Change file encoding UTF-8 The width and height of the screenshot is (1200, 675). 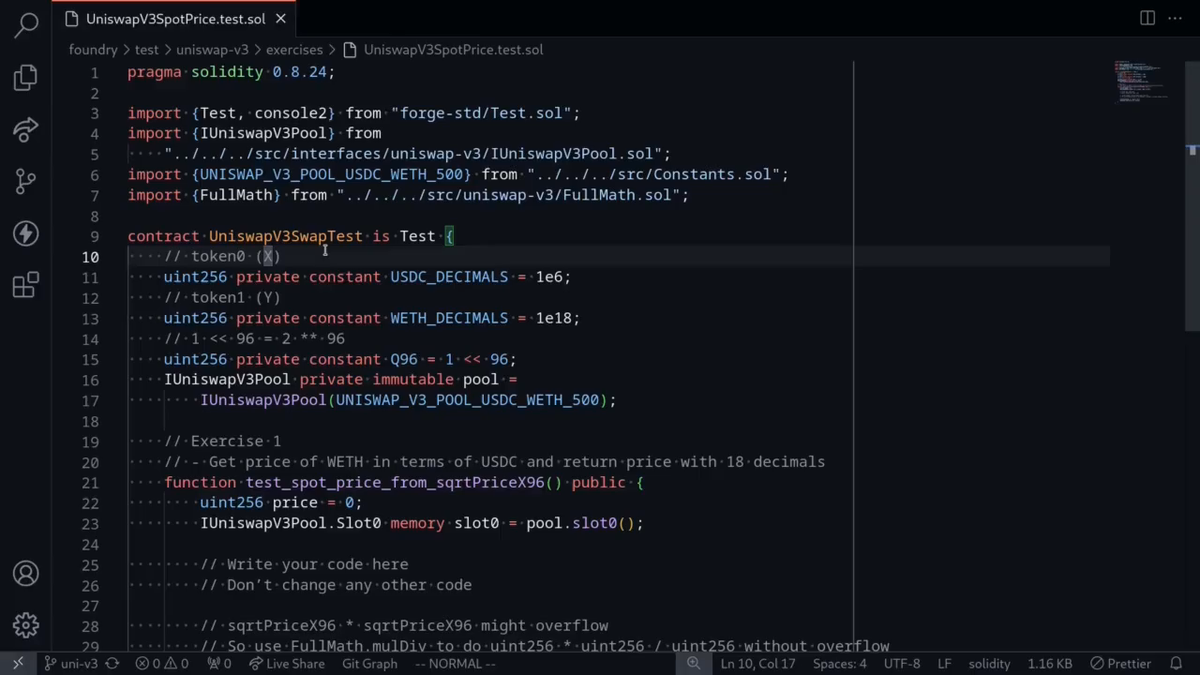(902, 663)
